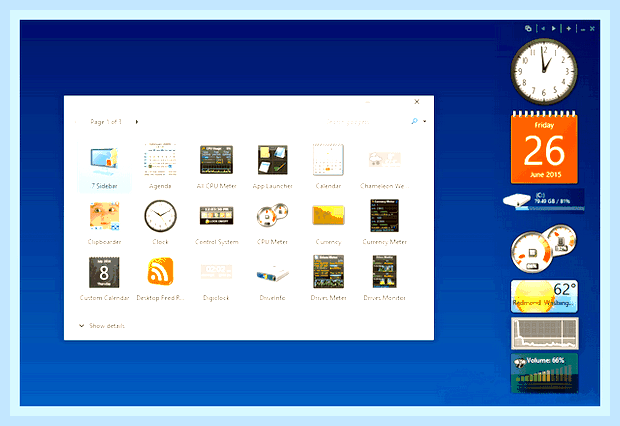
Task: Click the sidebar calendar showing Friday 26
Action: pyautogui.click(x=544, y=147)
